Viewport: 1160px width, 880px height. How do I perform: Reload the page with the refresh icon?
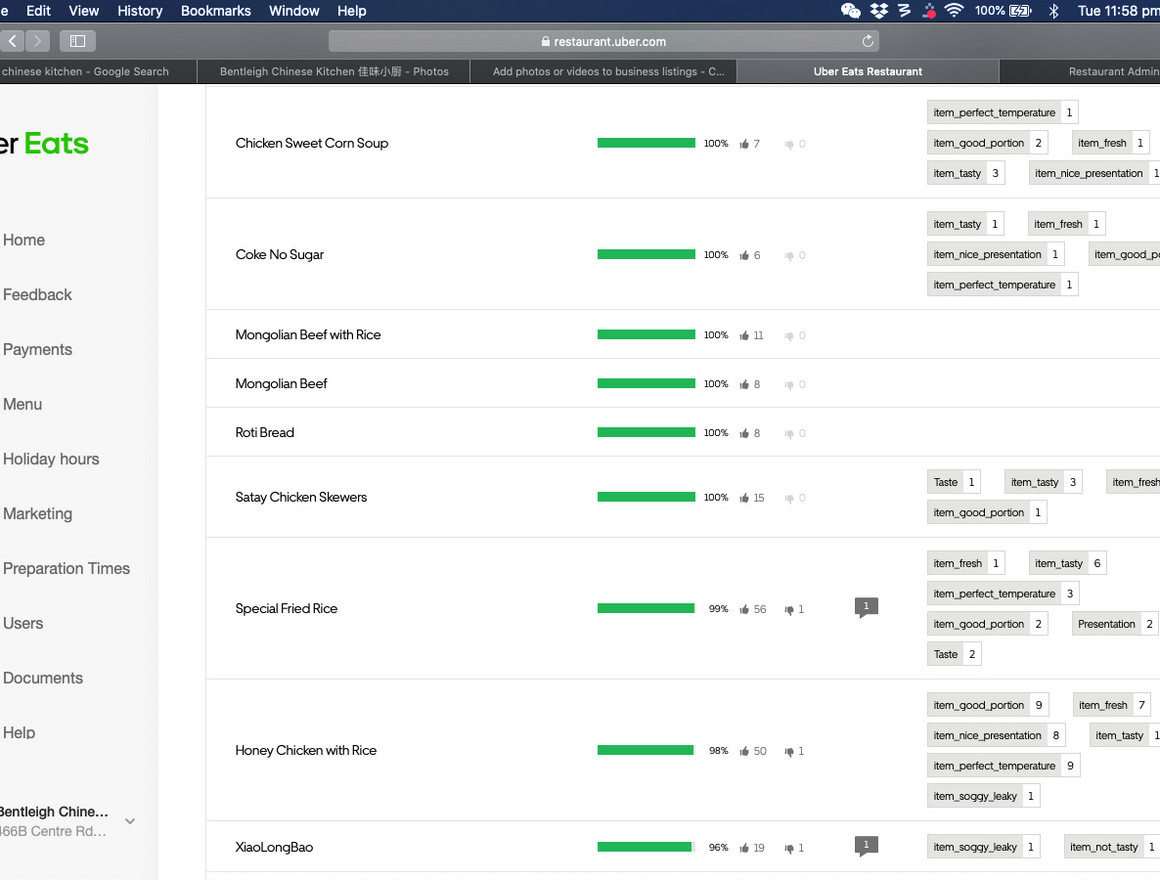pos(867,41)
